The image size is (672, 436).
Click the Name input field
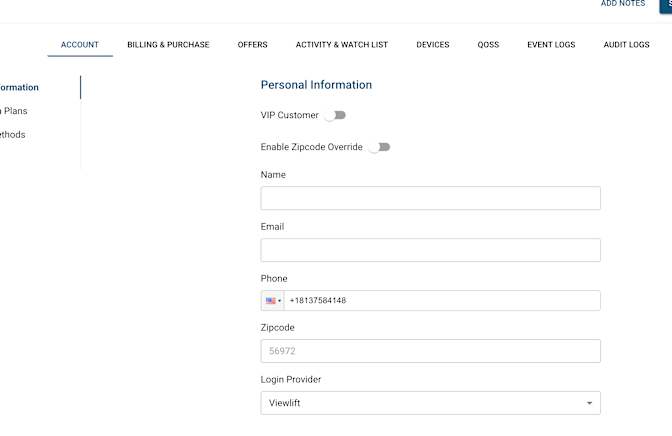(430, 198)
